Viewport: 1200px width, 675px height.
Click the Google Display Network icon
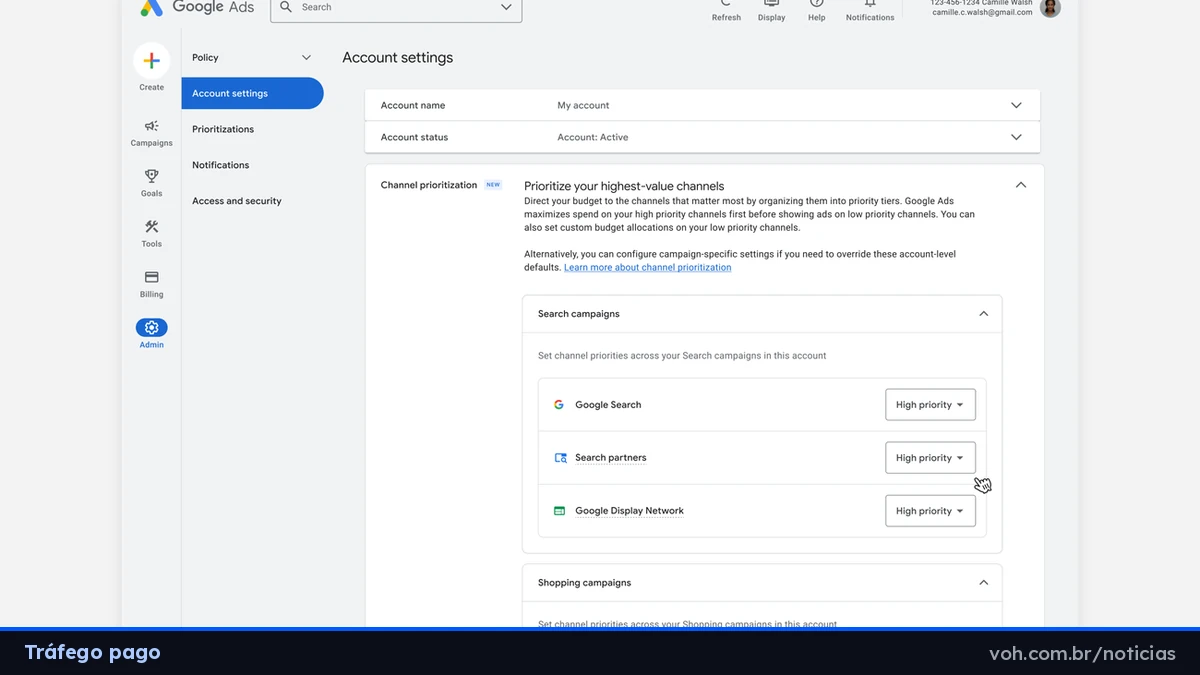point(559,511)
